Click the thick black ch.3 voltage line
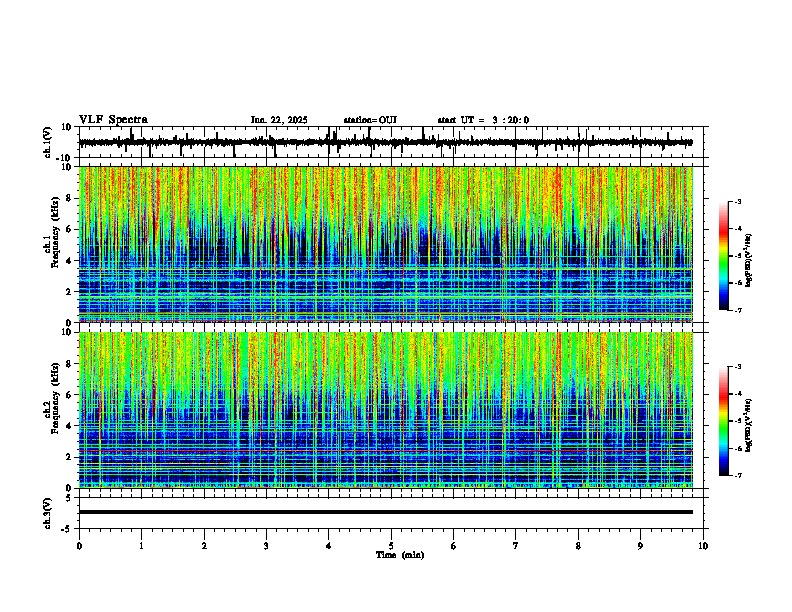Image resolution: width=792 pixels, height=612 pixels. tap(386, 512)
